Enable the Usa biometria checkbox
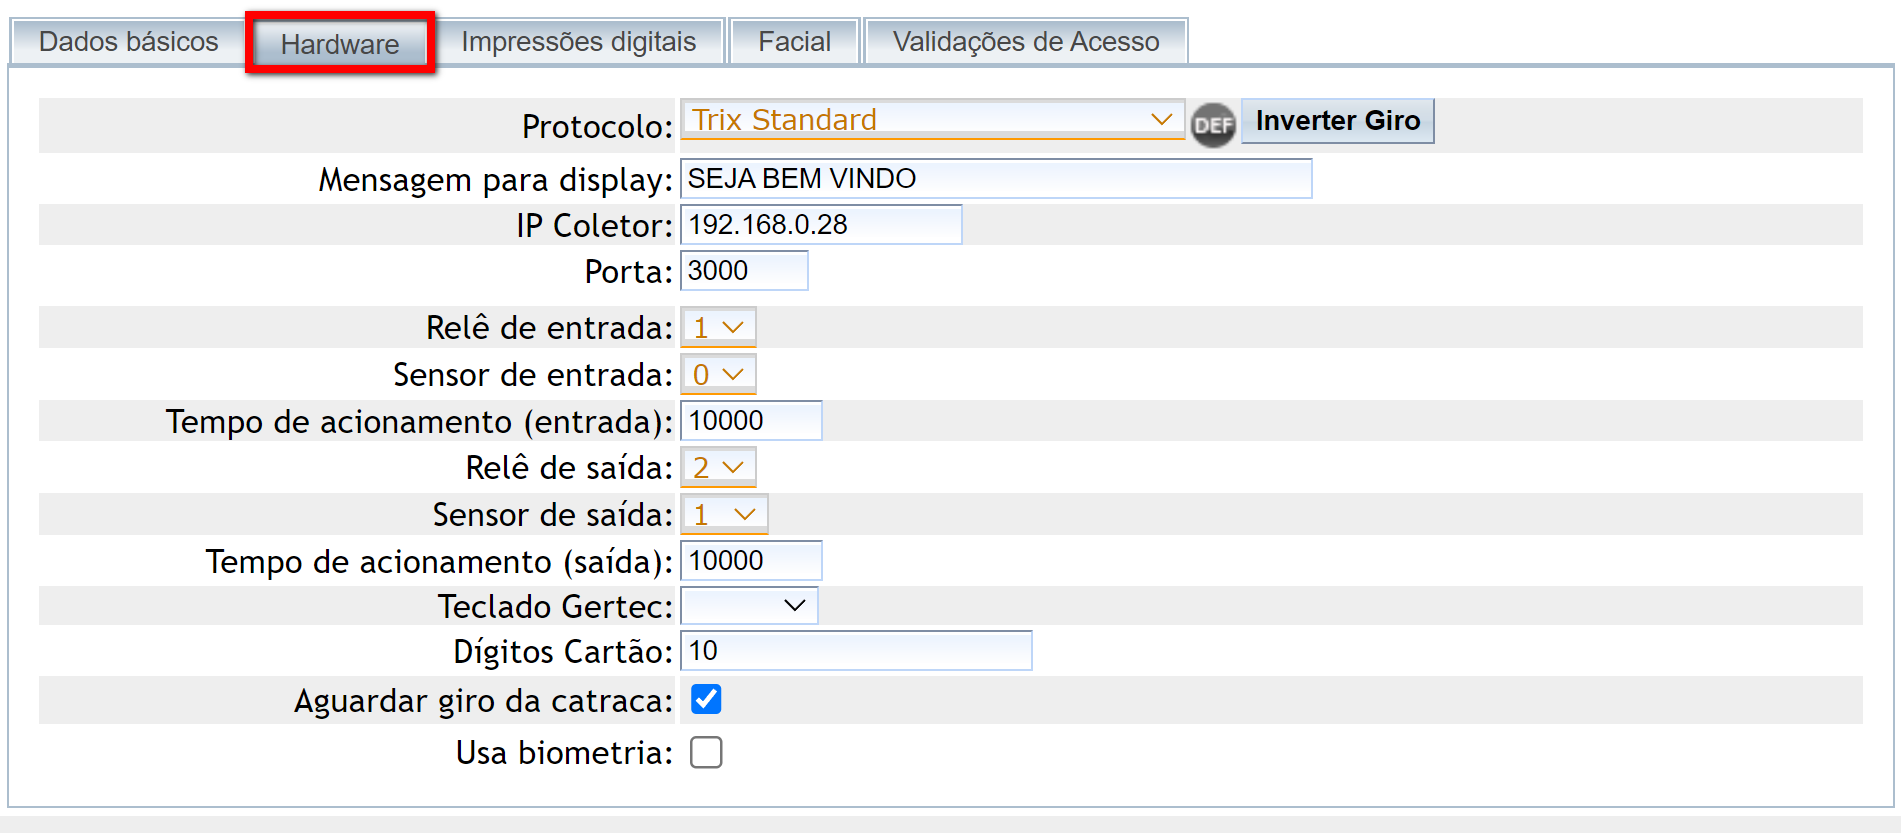This screenshot has width=1901, height=833. pyautogui.click(x=706, y=752)
